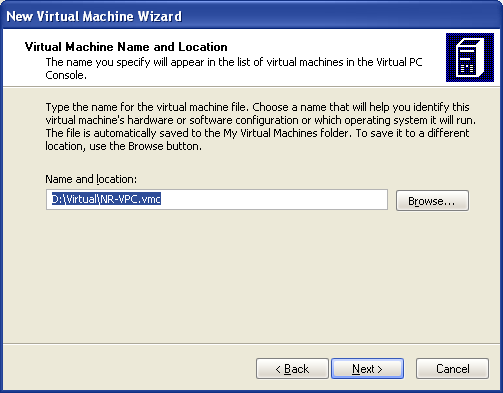
Task: Return with the Back button
Action: 292,369
